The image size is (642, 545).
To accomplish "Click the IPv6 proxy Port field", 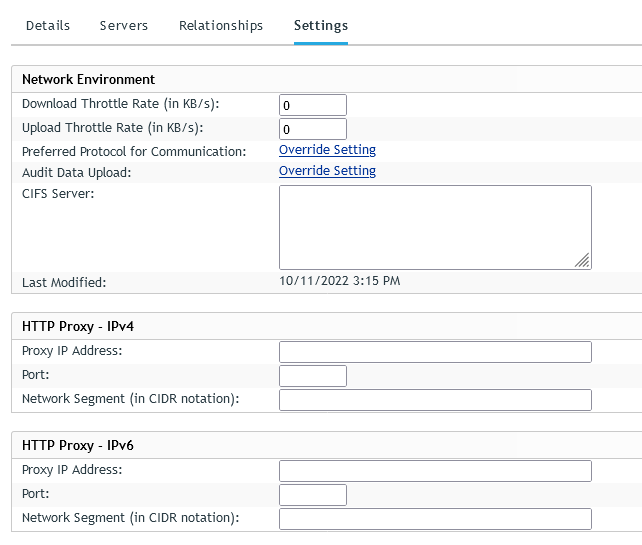I will tap(312, 495).
